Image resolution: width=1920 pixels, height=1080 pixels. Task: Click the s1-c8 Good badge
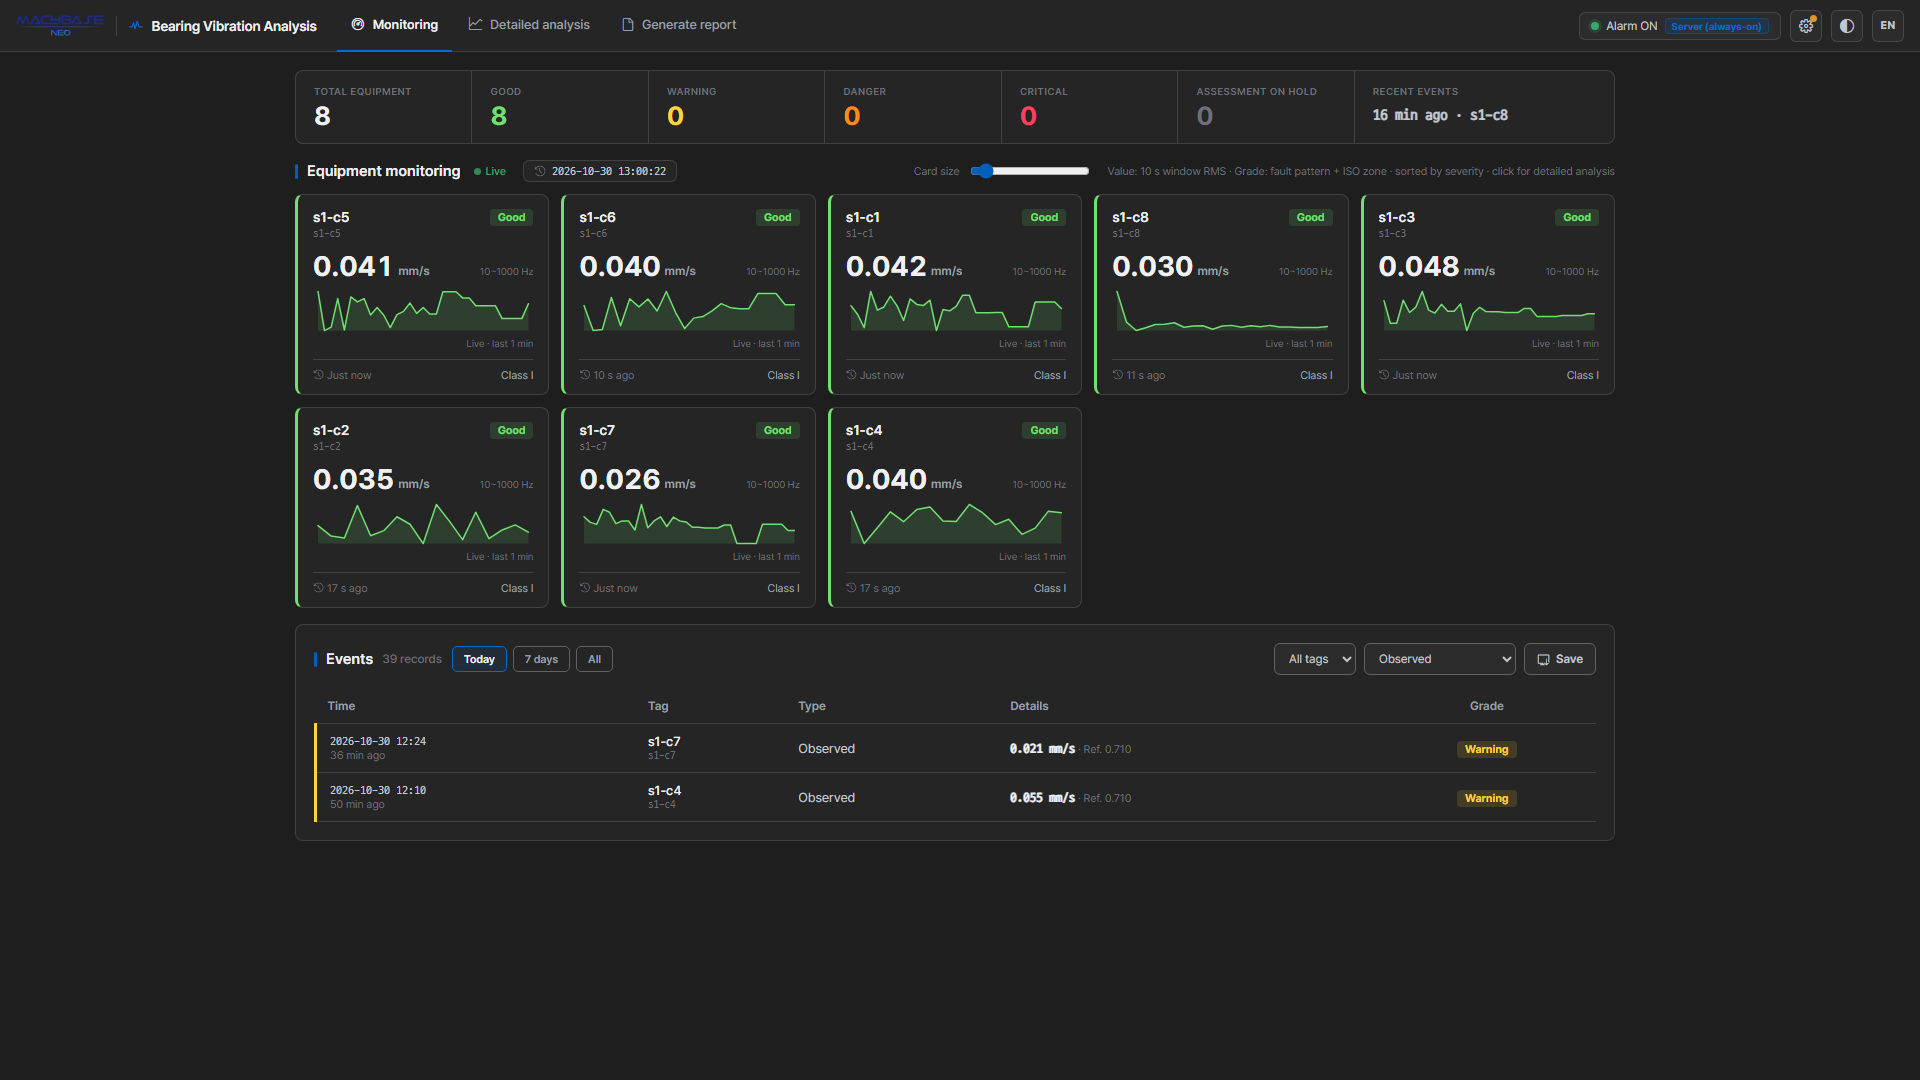click(1310, 217)
